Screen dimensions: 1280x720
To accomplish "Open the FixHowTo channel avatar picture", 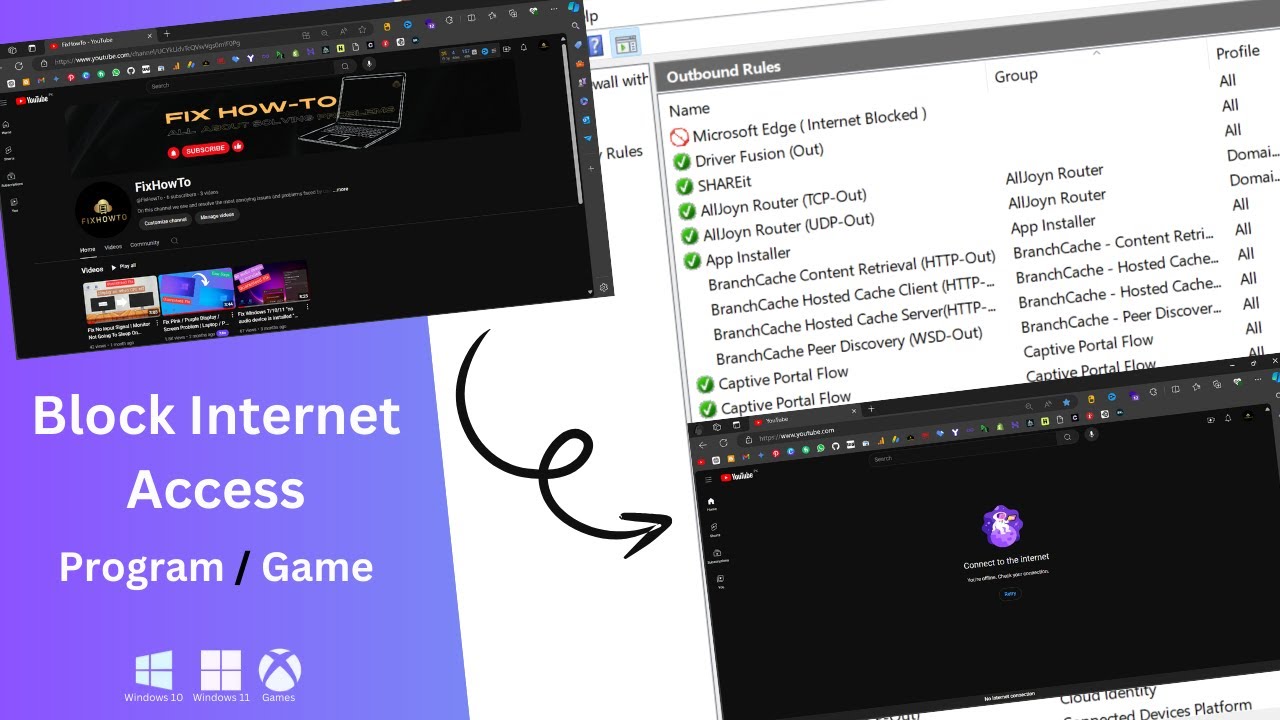I will (x=103, y=209).
